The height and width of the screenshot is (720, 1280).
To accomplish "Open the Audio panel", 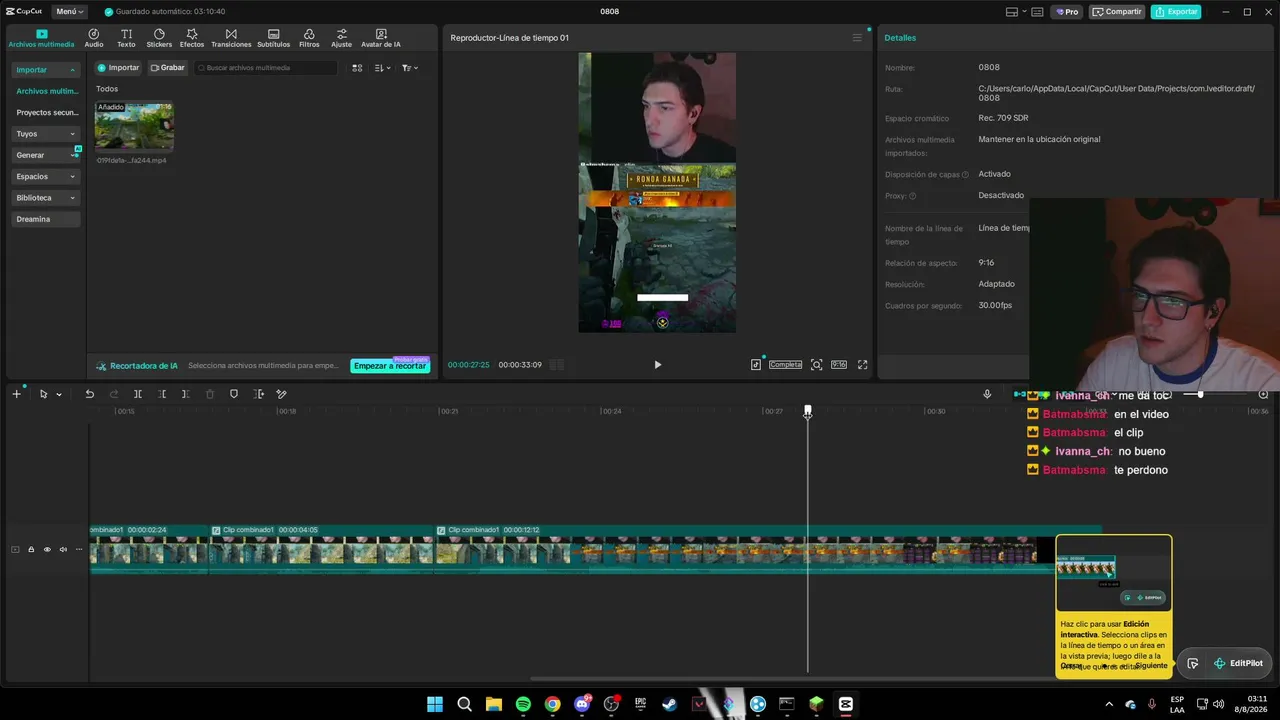I will click(94, 38).
